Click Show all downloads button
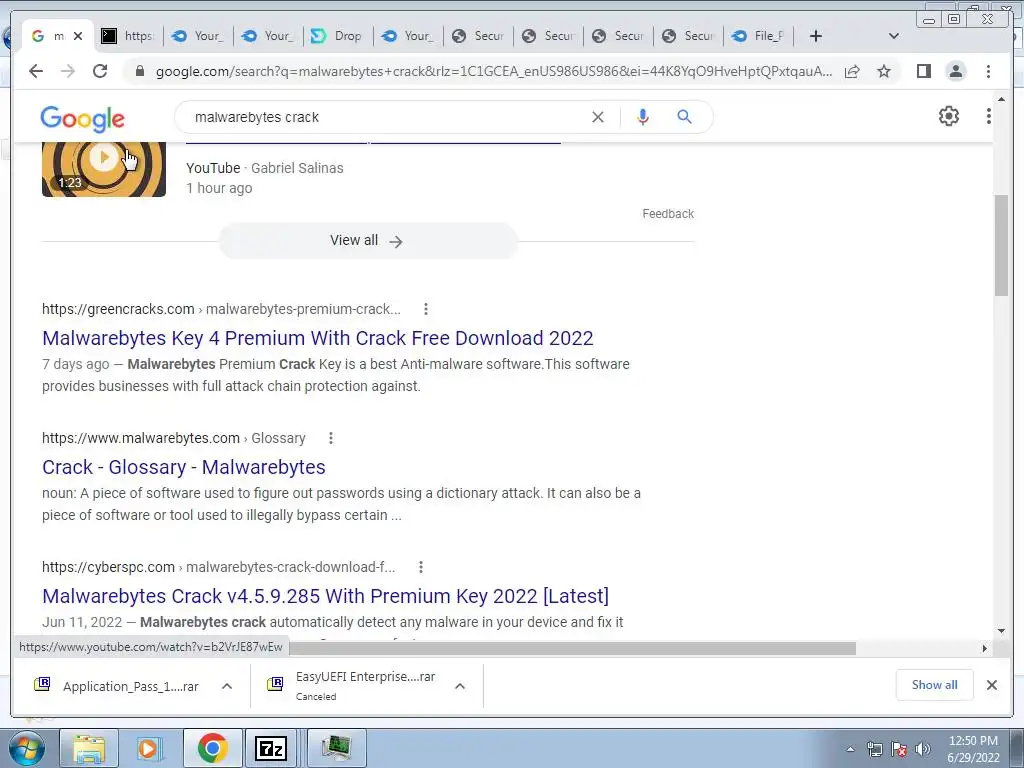 coord(935,685)
